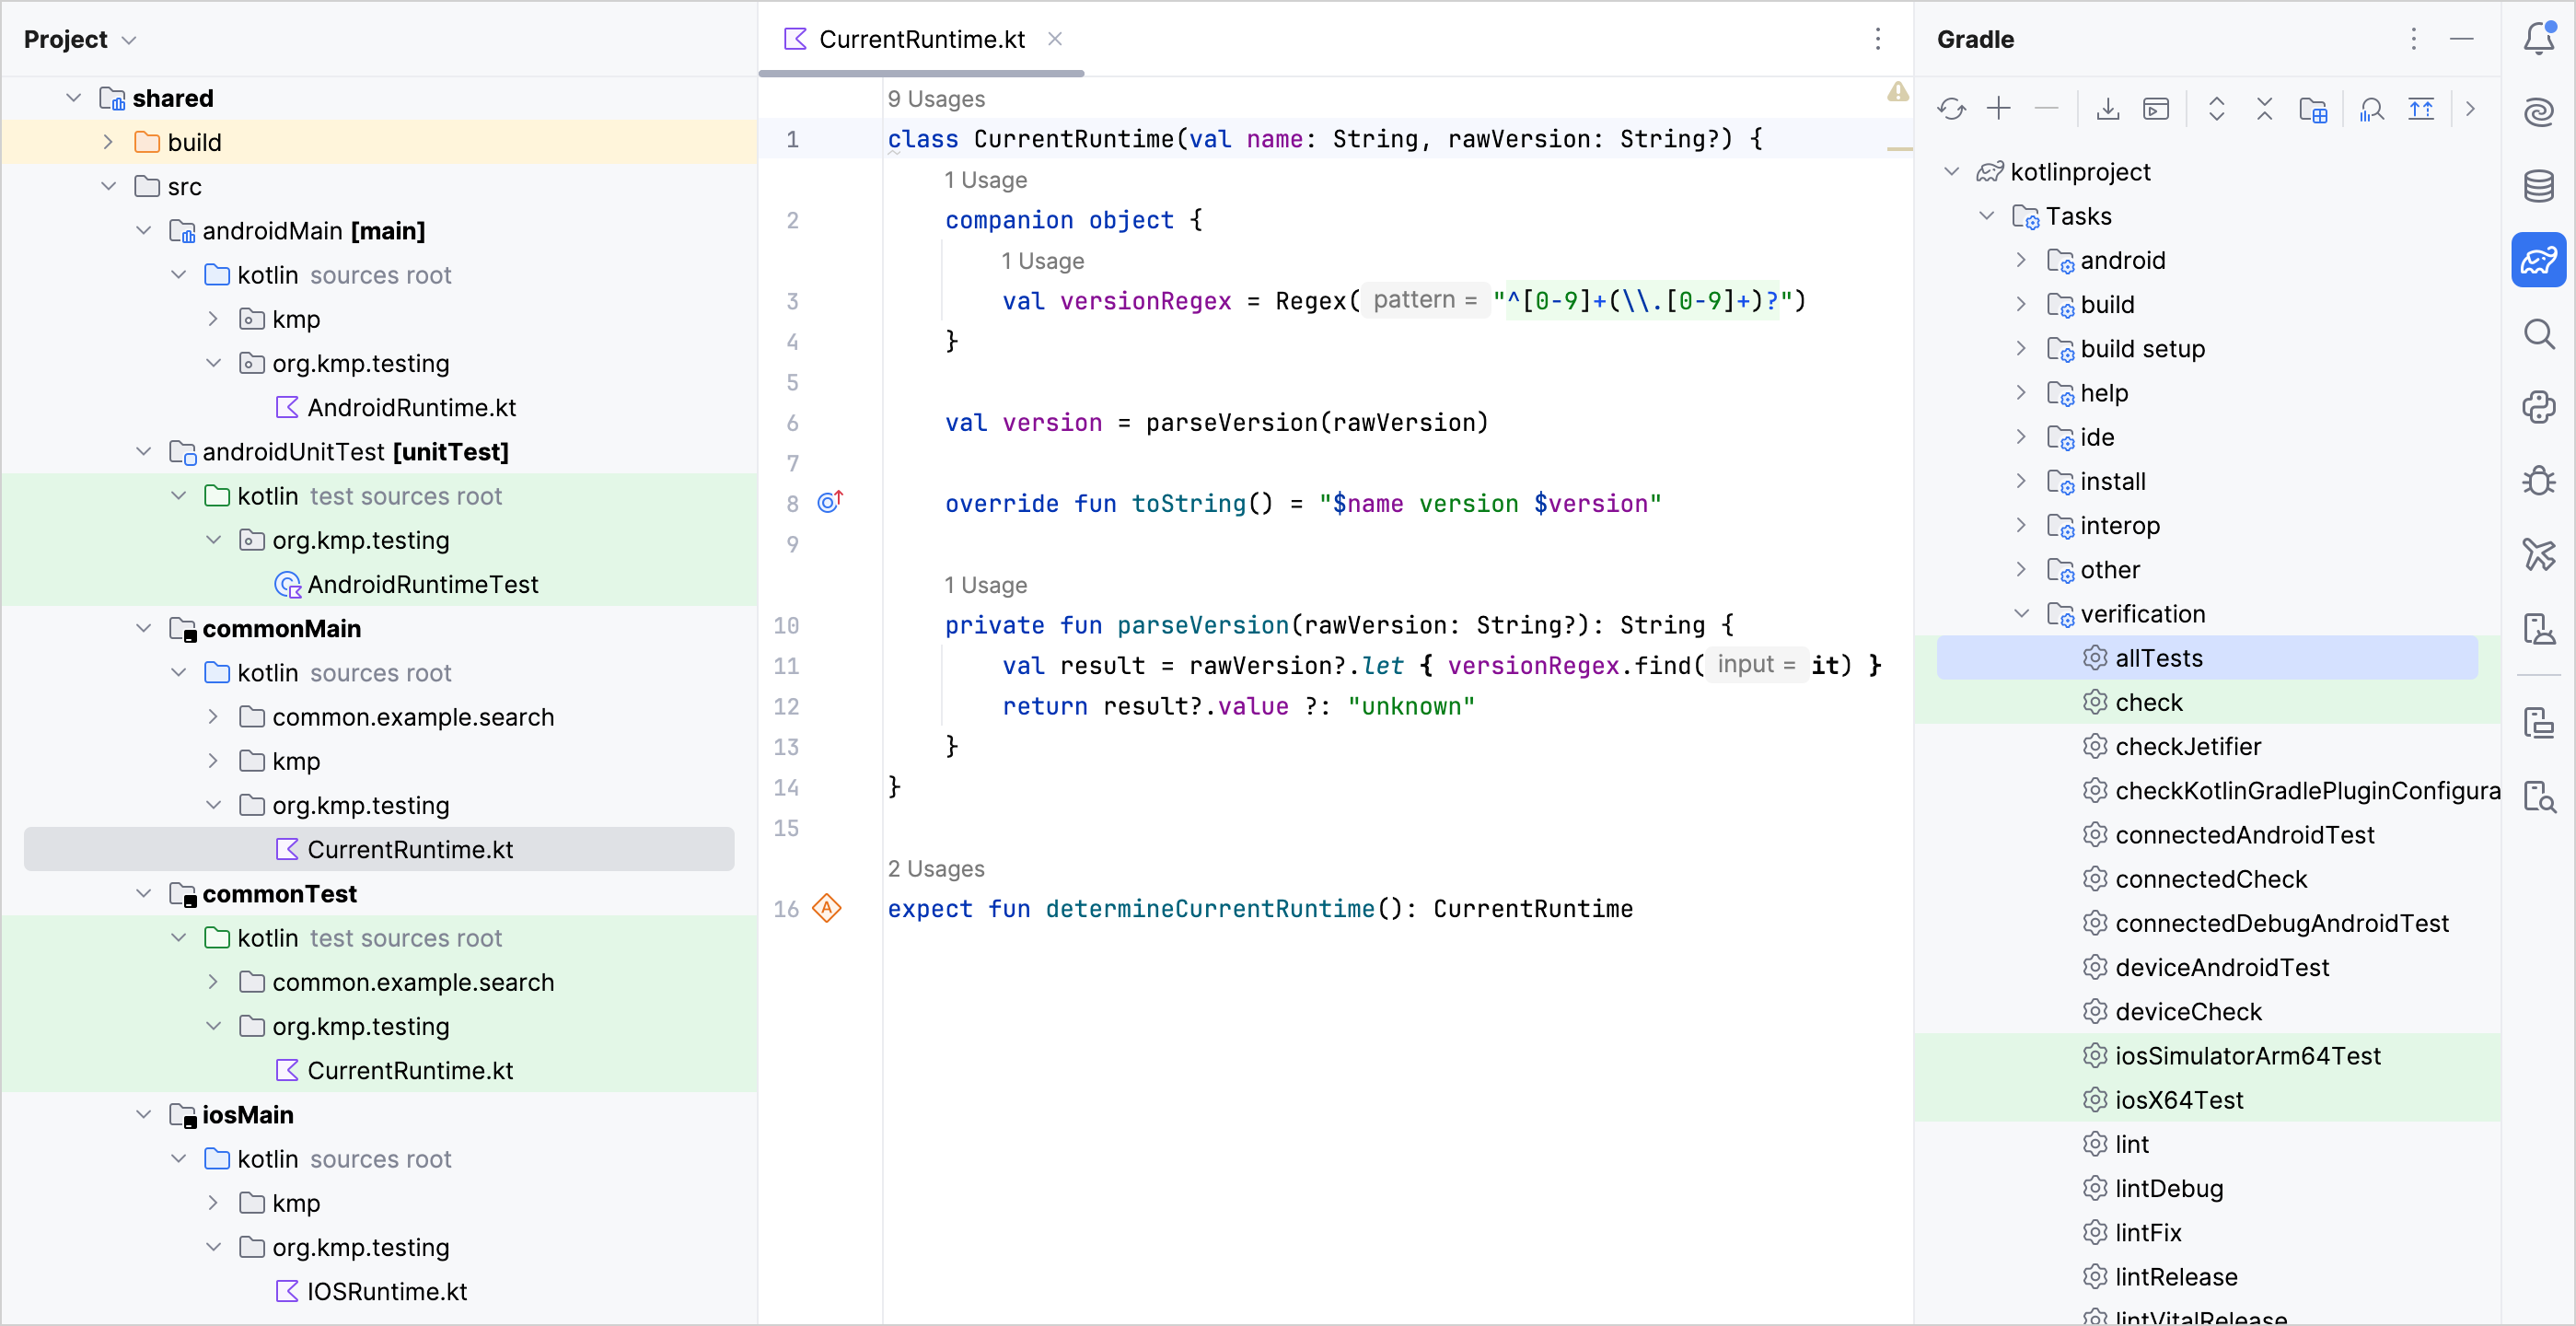The width and height of the screenshot is (2576, 1326).
Task: Expand the android tasks group
Action: pos(2021,260)
